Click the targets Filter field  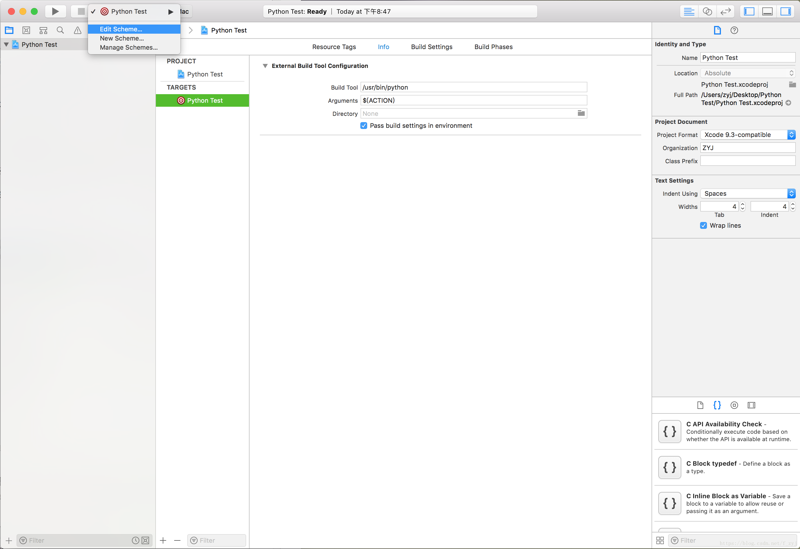tap(217, 540)
